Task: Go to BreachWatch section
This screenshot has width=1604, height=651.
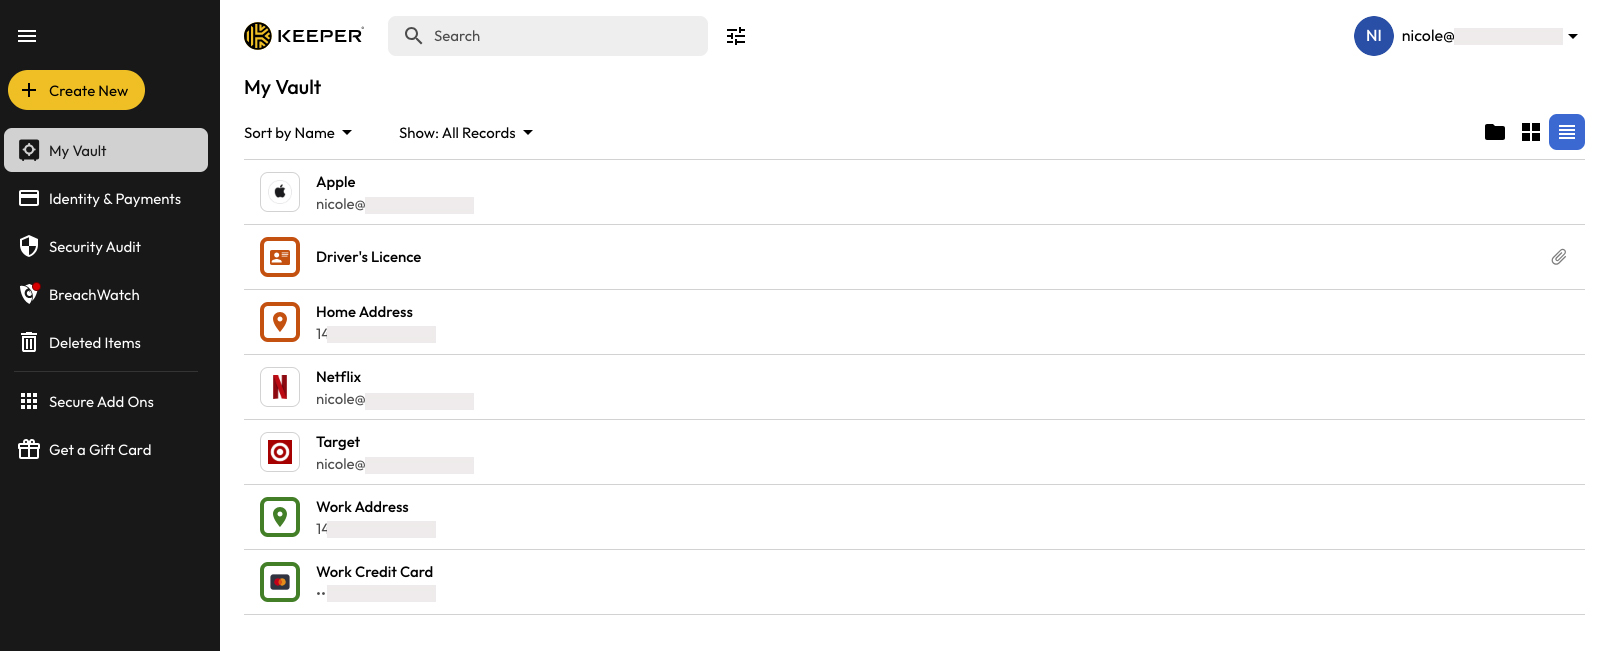Action: tap(94, 295)
